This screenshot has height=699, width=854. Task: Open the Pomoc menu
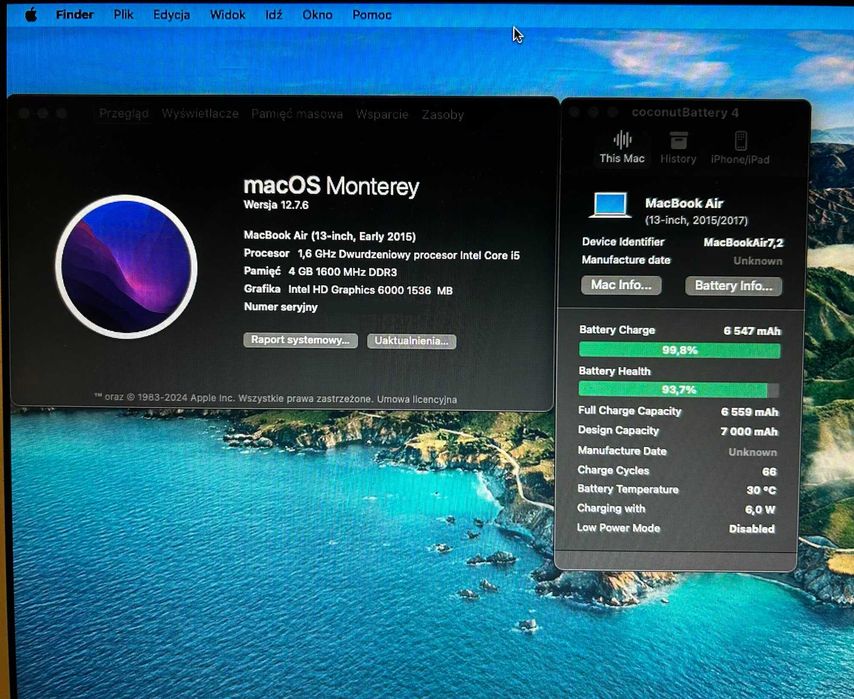point(372,15)
